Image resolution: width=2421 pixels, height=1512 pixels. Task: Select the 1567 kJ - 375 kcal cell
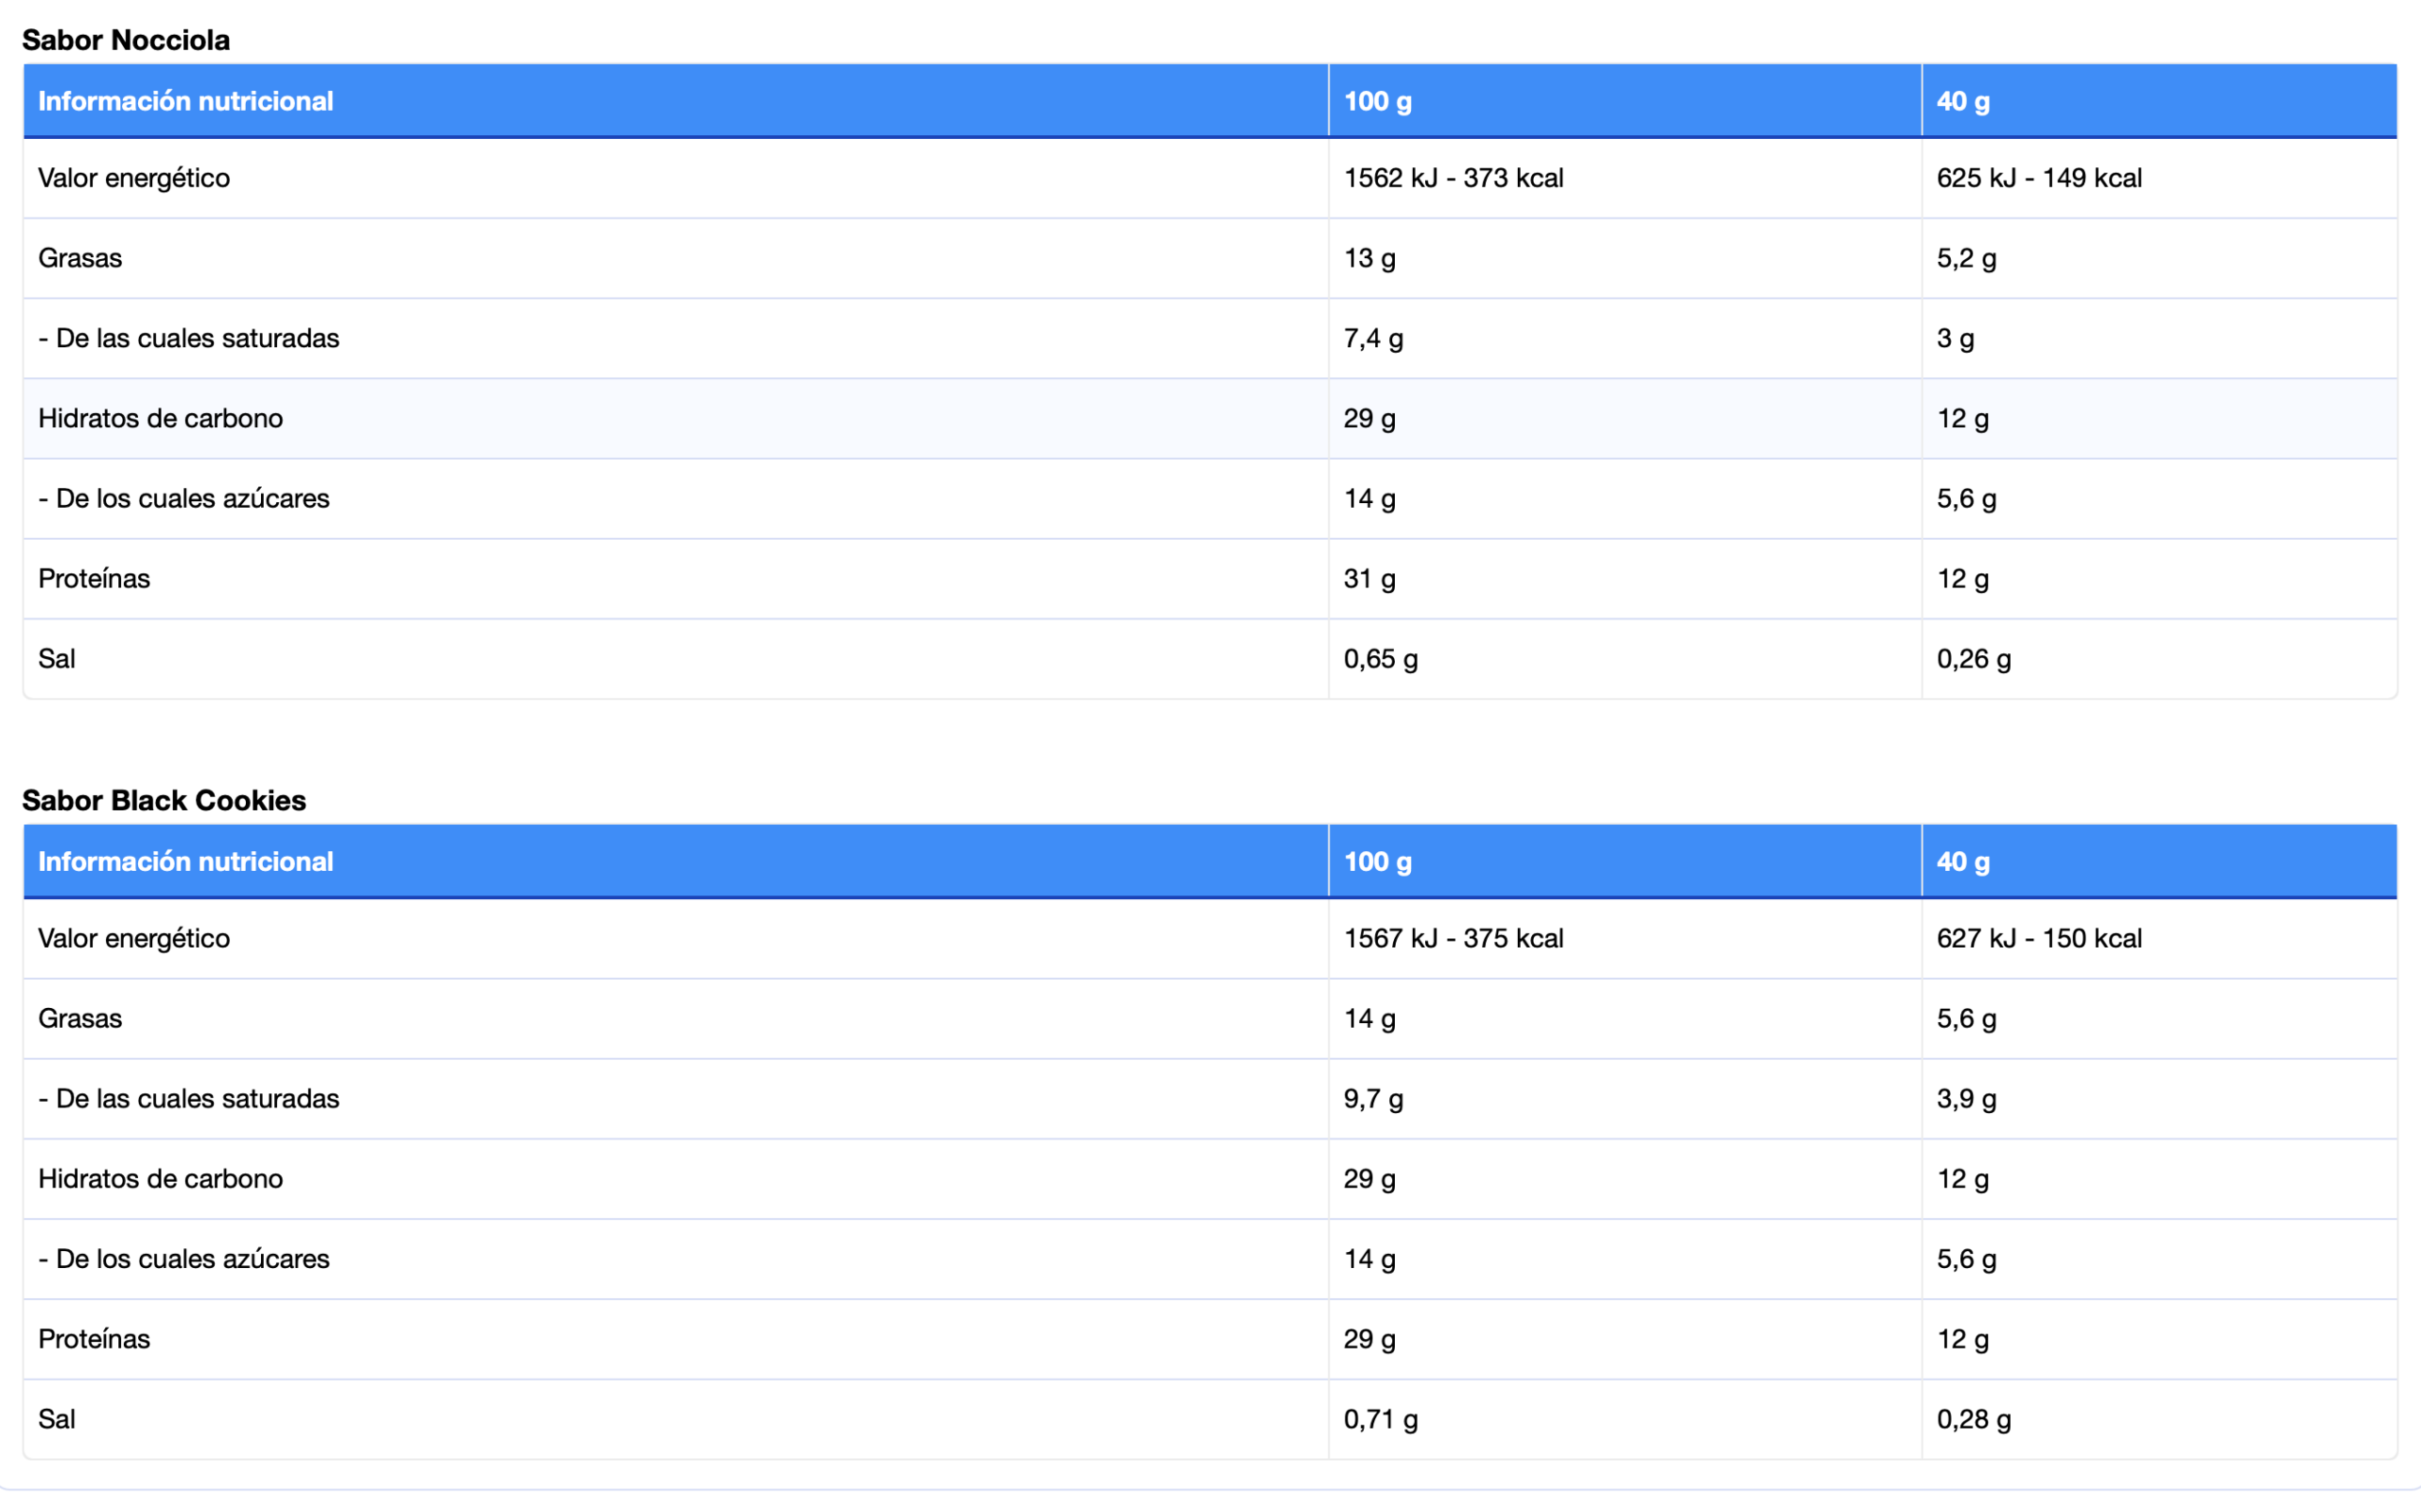point(1453,938)
